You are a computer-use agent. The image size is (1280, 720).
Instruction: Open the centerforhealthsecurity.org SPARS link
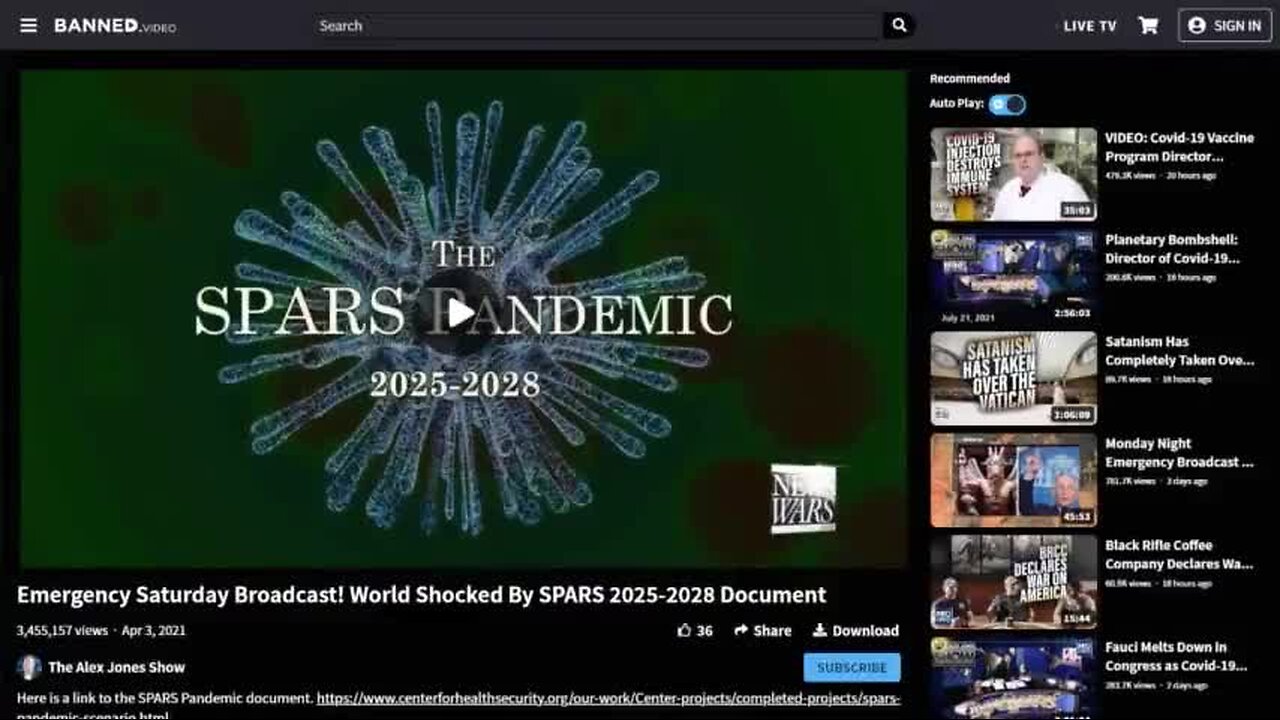pos(609,698)
